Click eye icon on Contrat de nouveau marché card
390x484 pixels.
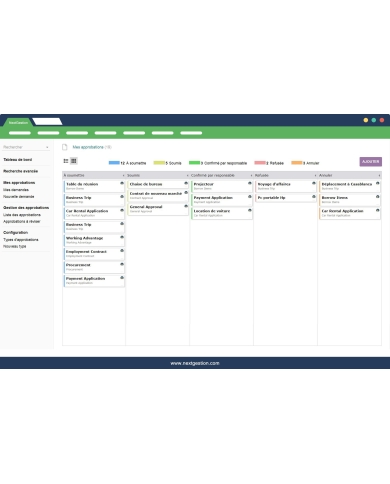click(186, 193)
